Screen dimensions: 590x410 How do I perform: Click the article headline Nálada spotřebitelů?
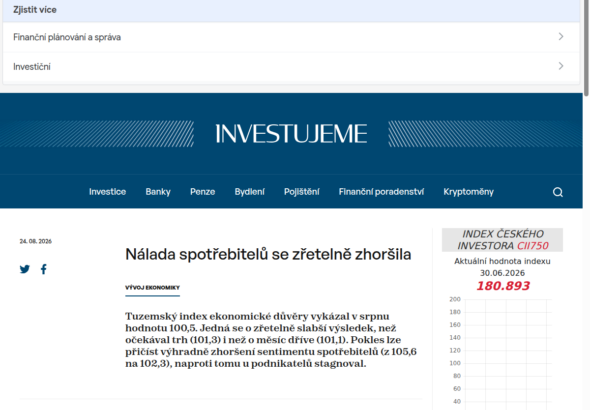click(x=268, y=255)
